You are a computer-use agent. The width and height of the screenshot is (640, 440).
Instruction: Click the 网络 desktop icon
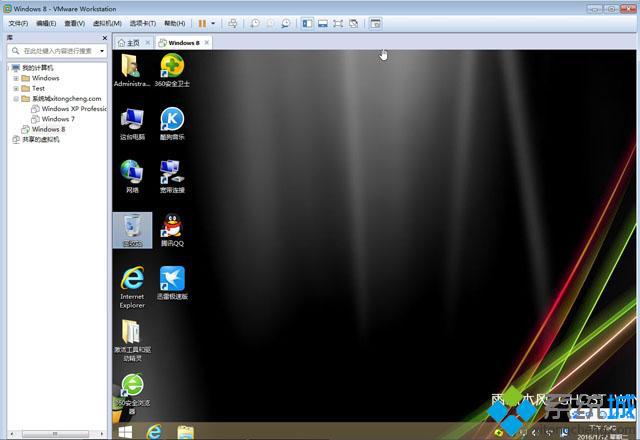pyautogui.click(x=132, y=177)
